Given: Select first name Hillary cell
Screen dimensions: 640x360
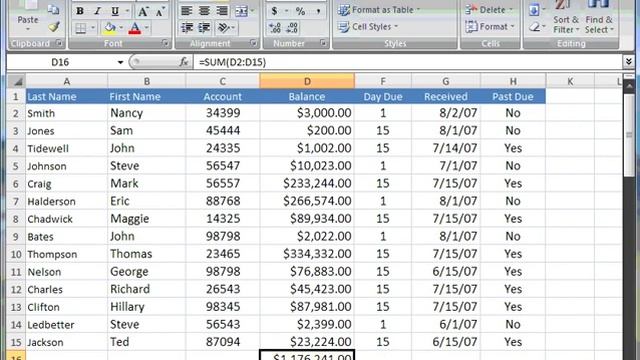Looking at the screenshot, I should 147,307.
